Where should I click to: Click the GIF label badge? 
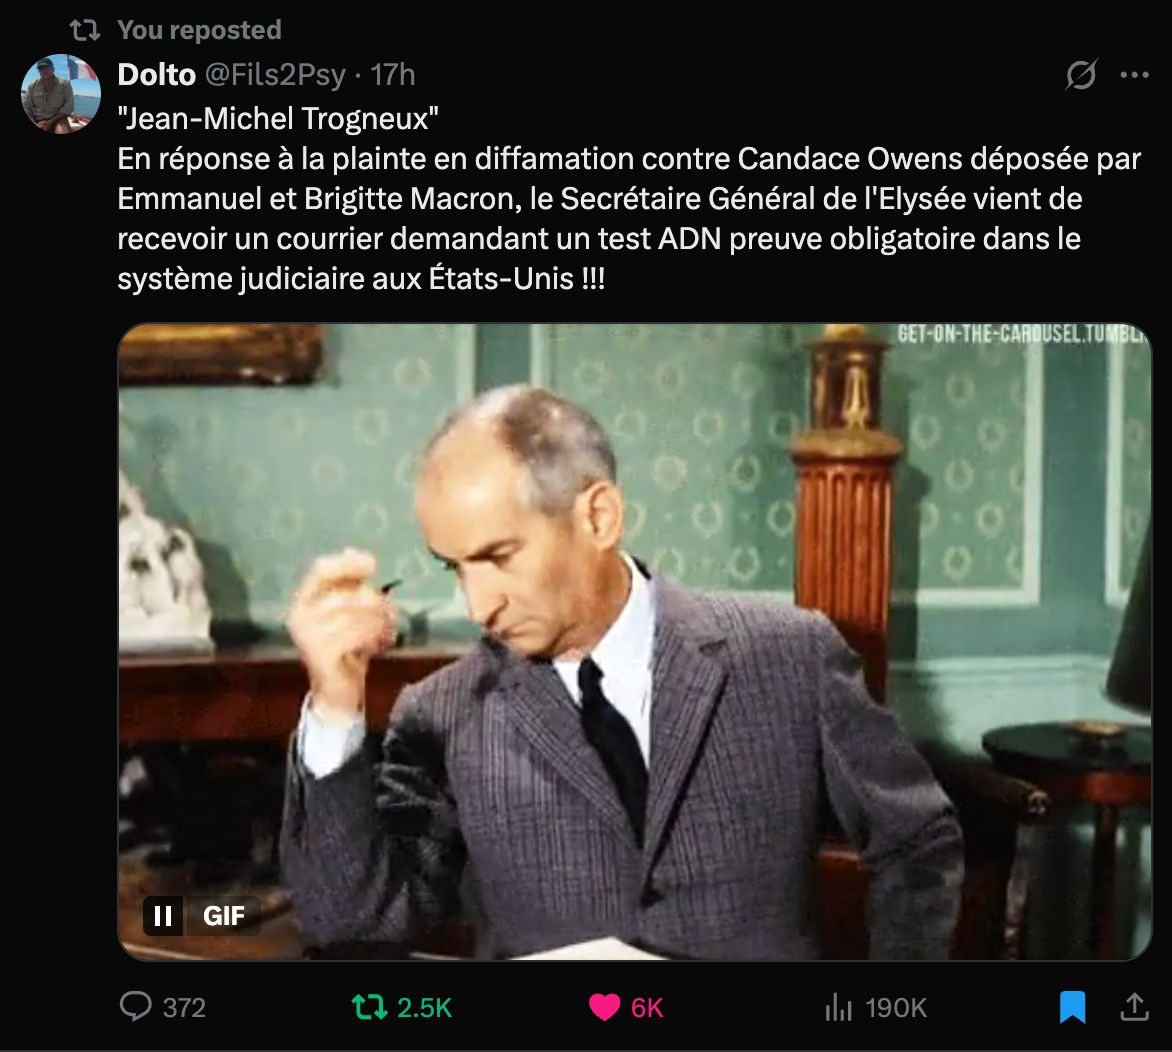click(224, 915)
